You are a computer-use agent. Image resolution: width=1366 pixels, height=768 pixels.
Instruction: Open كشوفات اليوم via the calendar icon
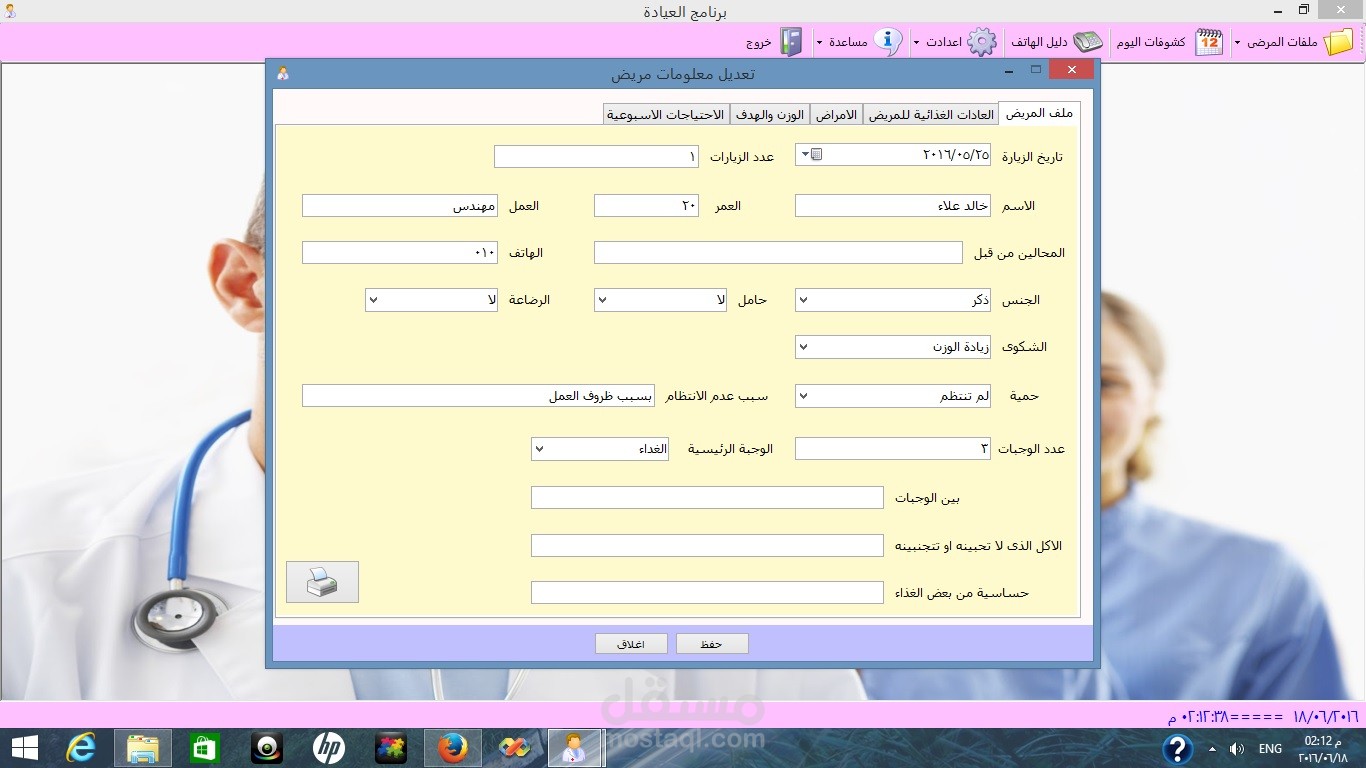[x=1208, y=42]
